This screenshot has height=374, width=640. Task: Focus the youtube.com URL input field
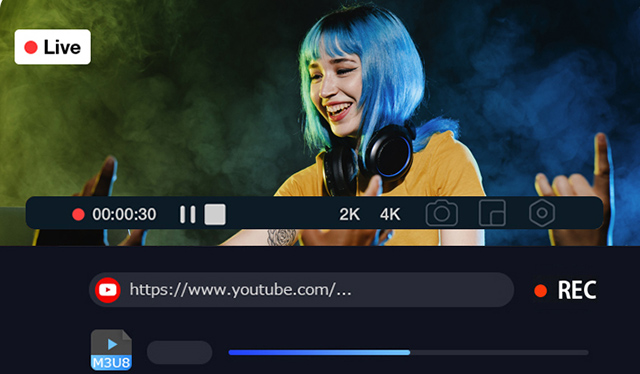coord(301,290)
